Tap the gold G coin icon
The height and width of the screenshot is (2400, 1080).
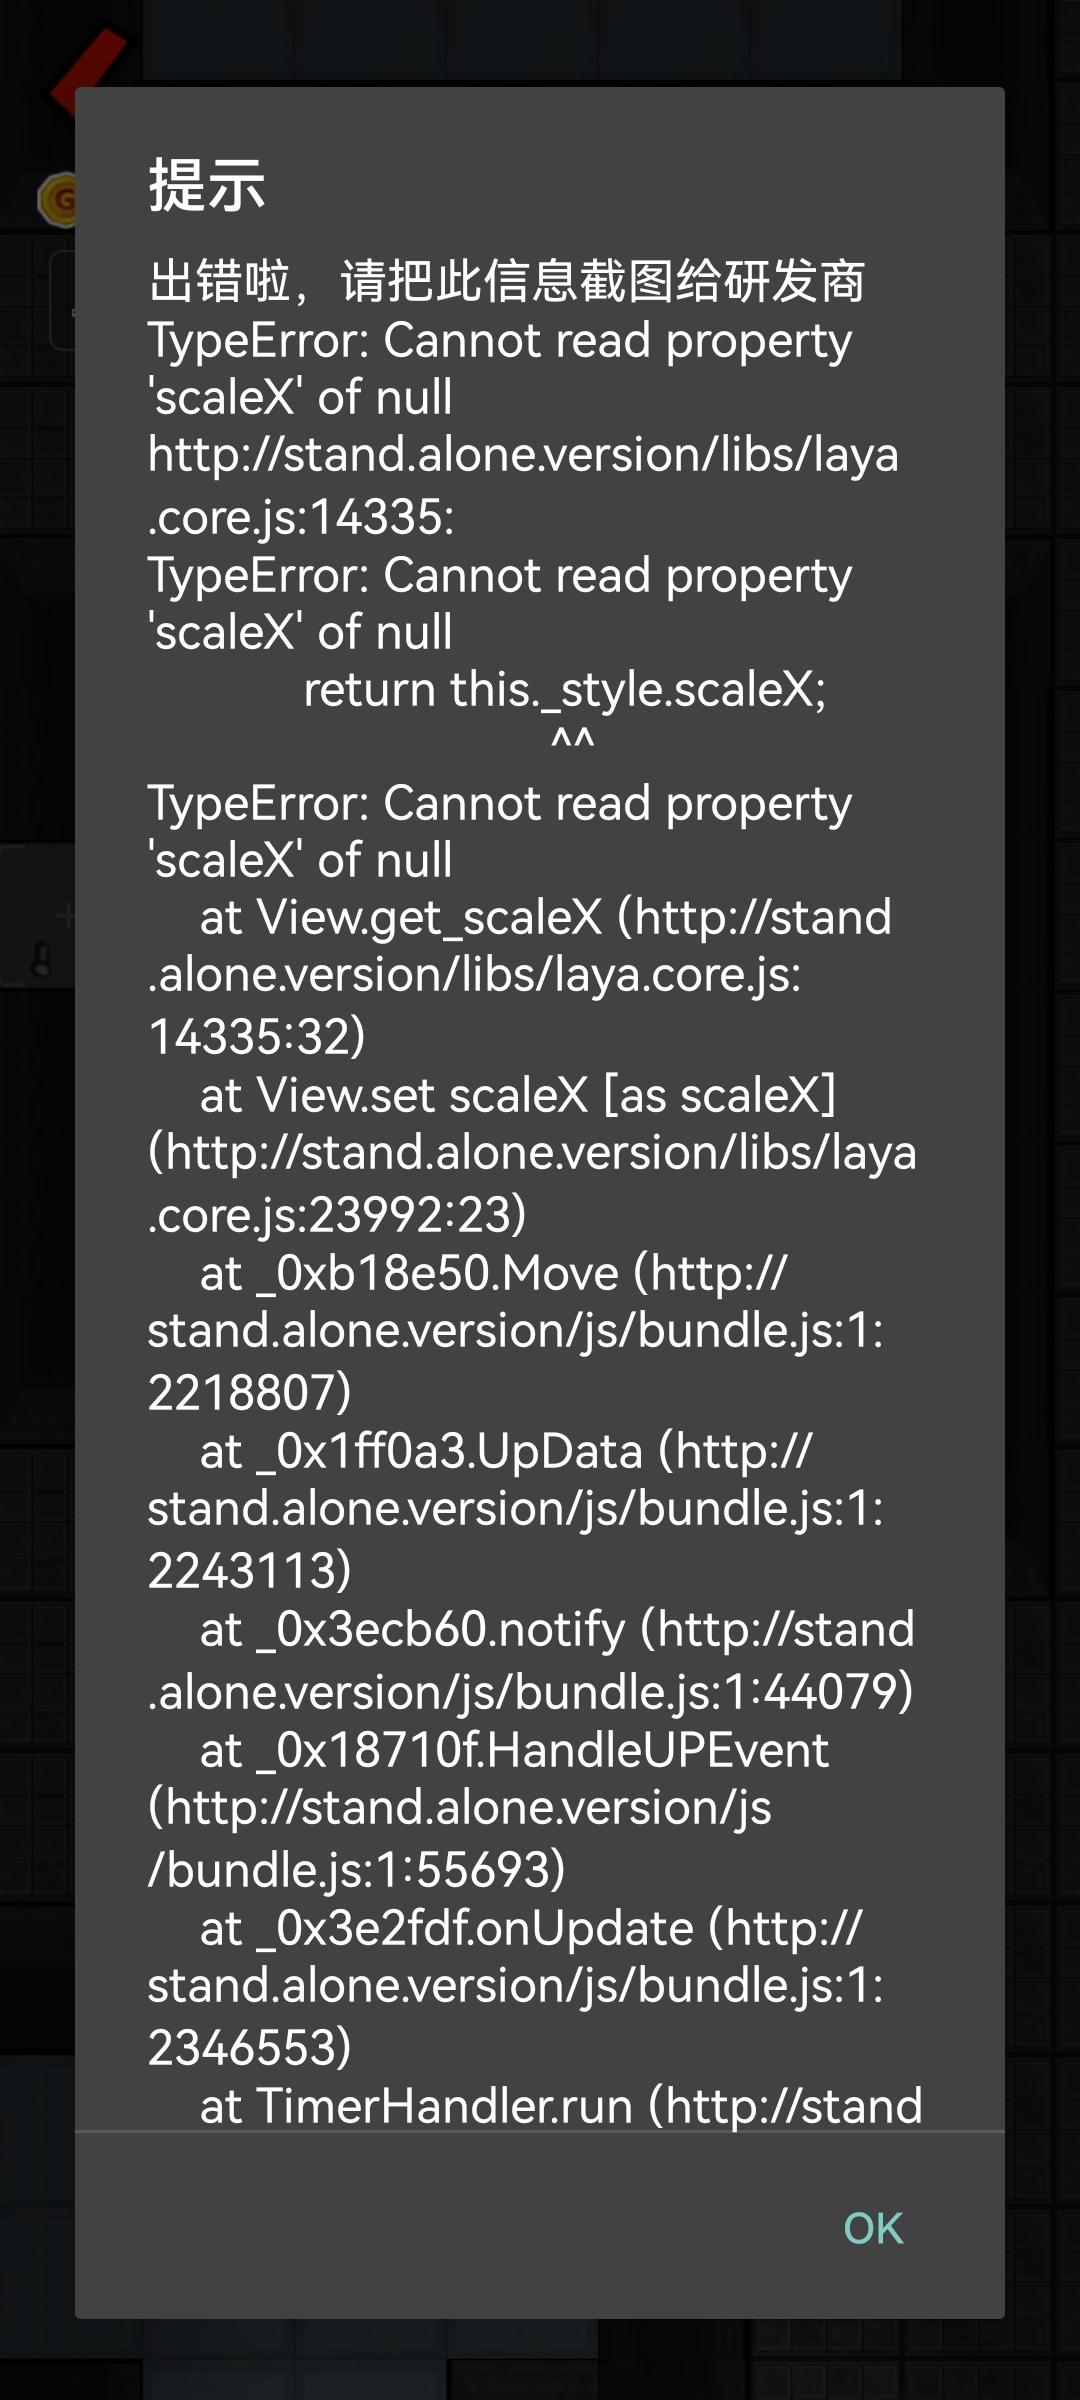[x=58, y=200]
